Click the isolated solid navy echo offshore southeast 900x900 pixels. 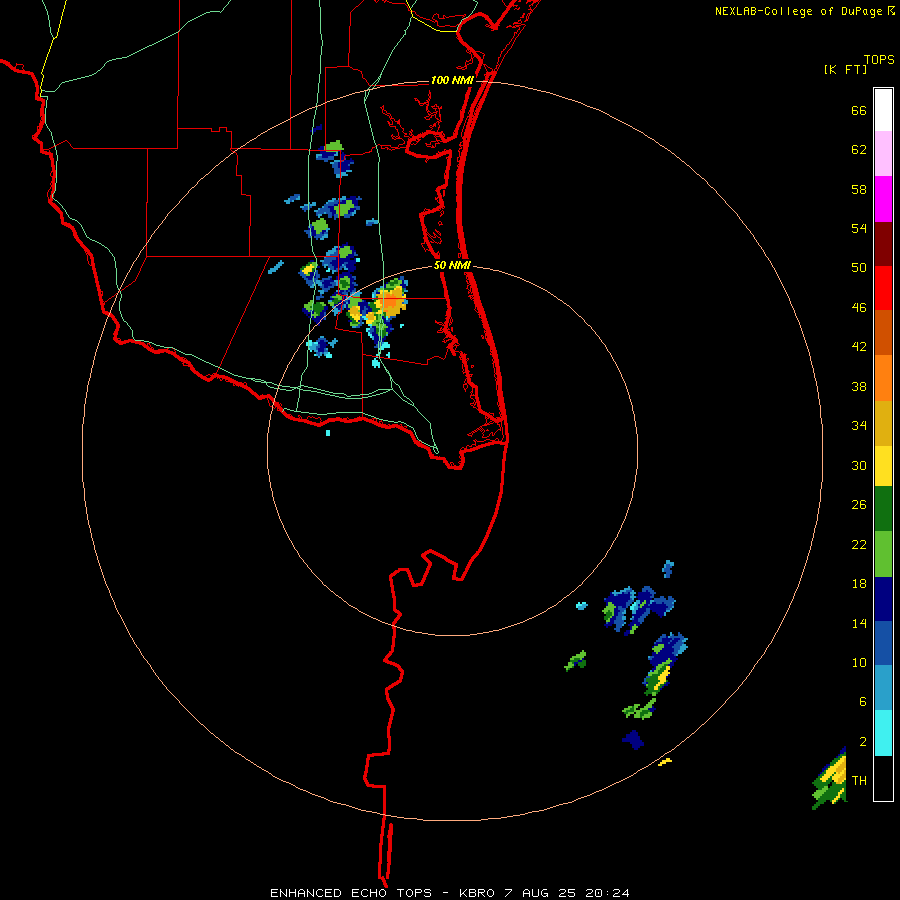[633, 739]
